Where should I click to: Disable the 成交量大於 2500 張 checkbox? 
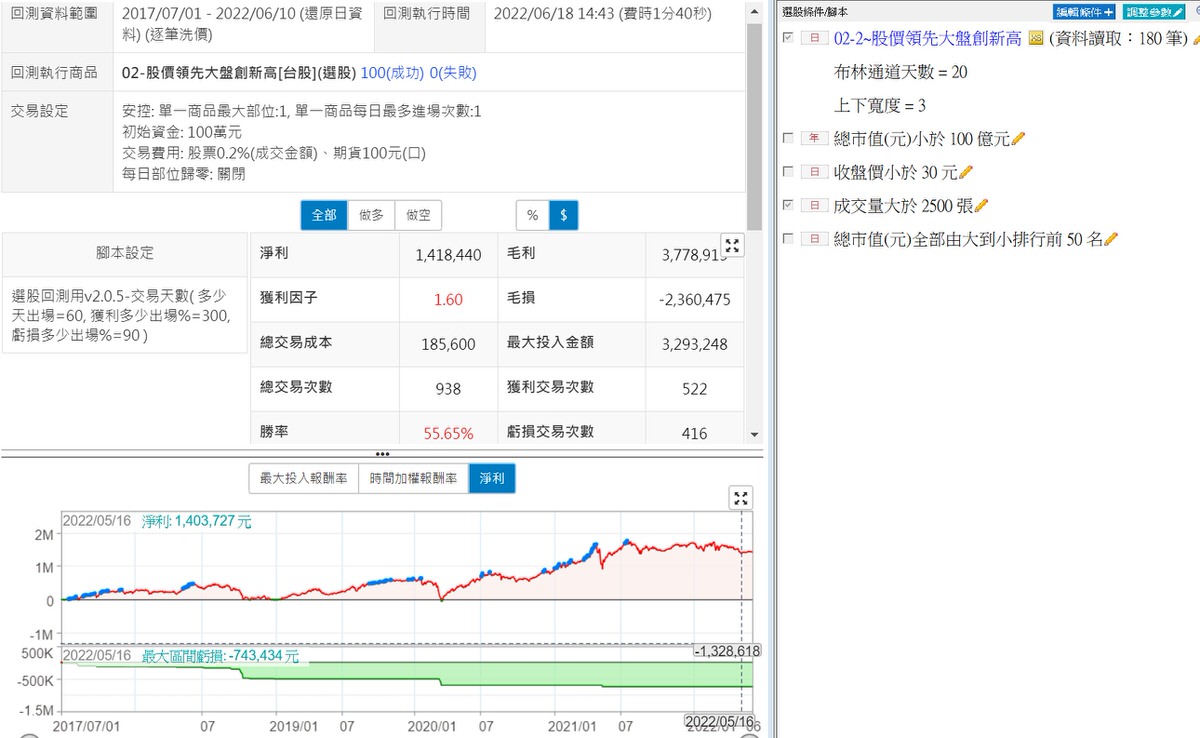tap(788, 205)
